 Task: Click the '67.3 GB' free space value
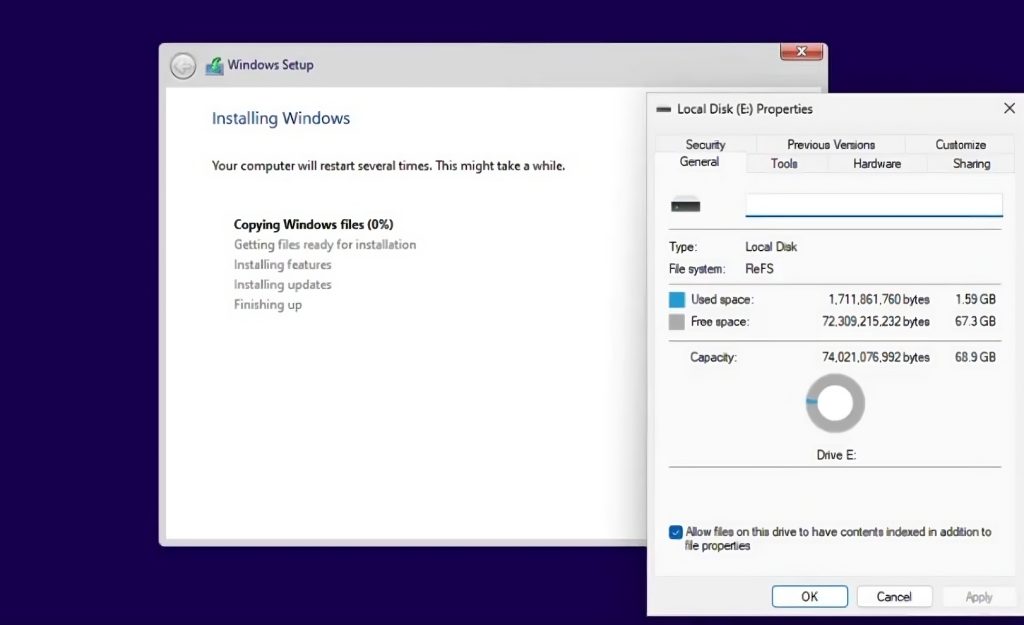(976, 322)
